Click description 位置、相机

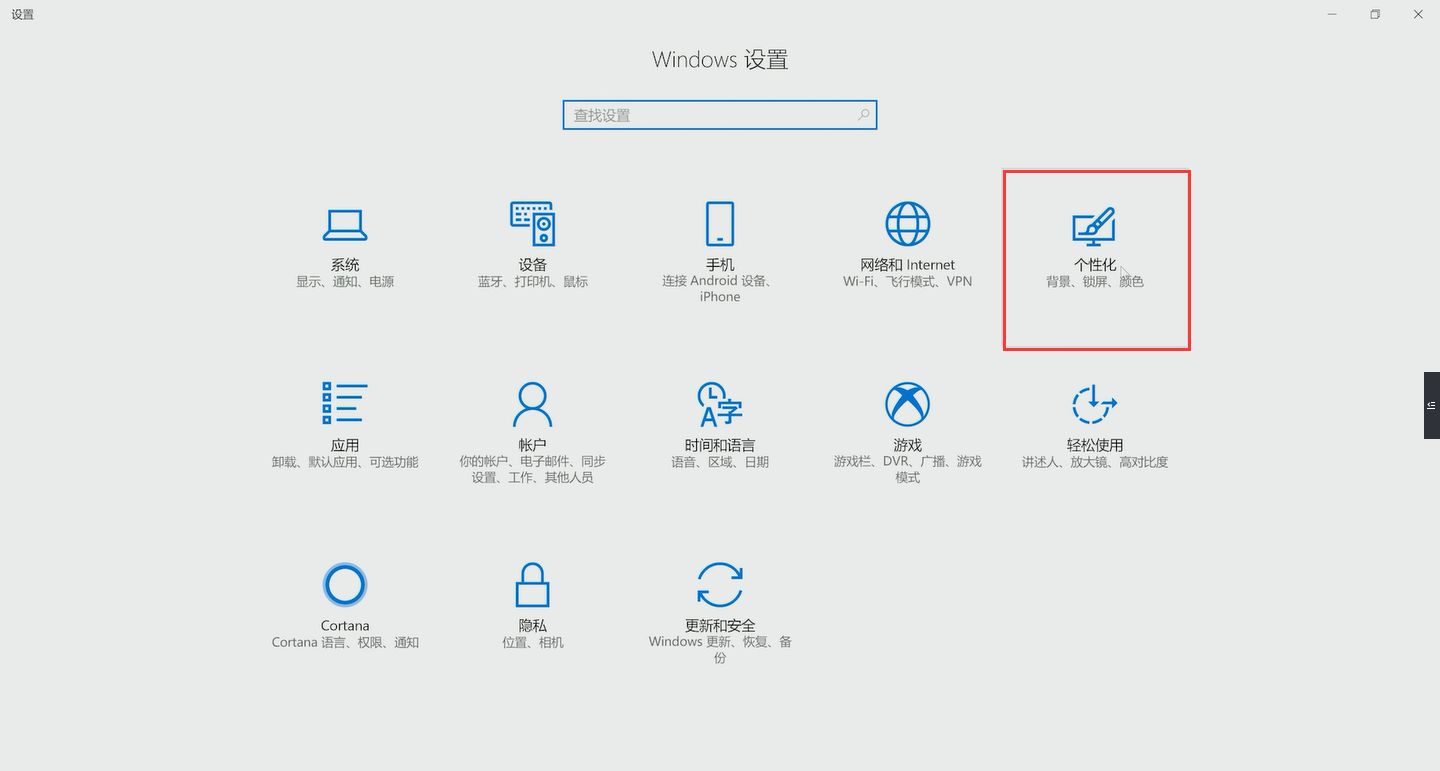532,642
